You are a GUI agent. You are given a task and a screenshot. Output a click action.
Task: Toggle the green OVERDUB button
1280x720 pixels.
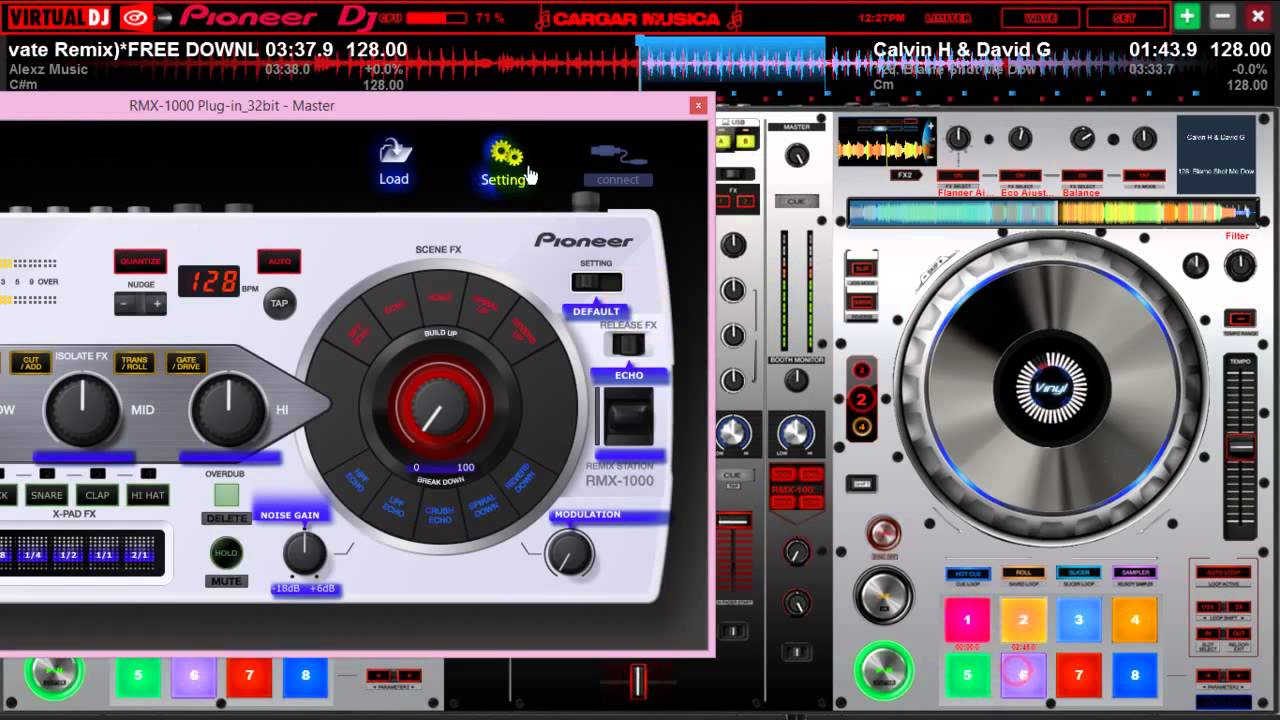pyautogui.click(x=226, y=495)
